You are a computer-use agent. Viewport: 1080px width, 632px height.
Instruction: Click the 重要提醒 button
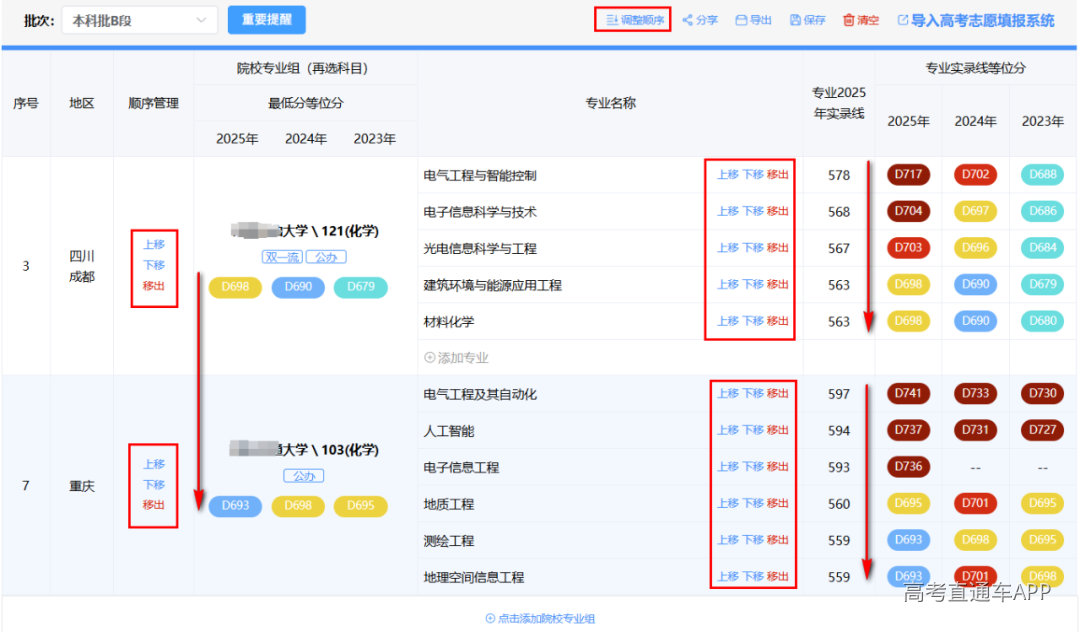(x=267, y=20)
